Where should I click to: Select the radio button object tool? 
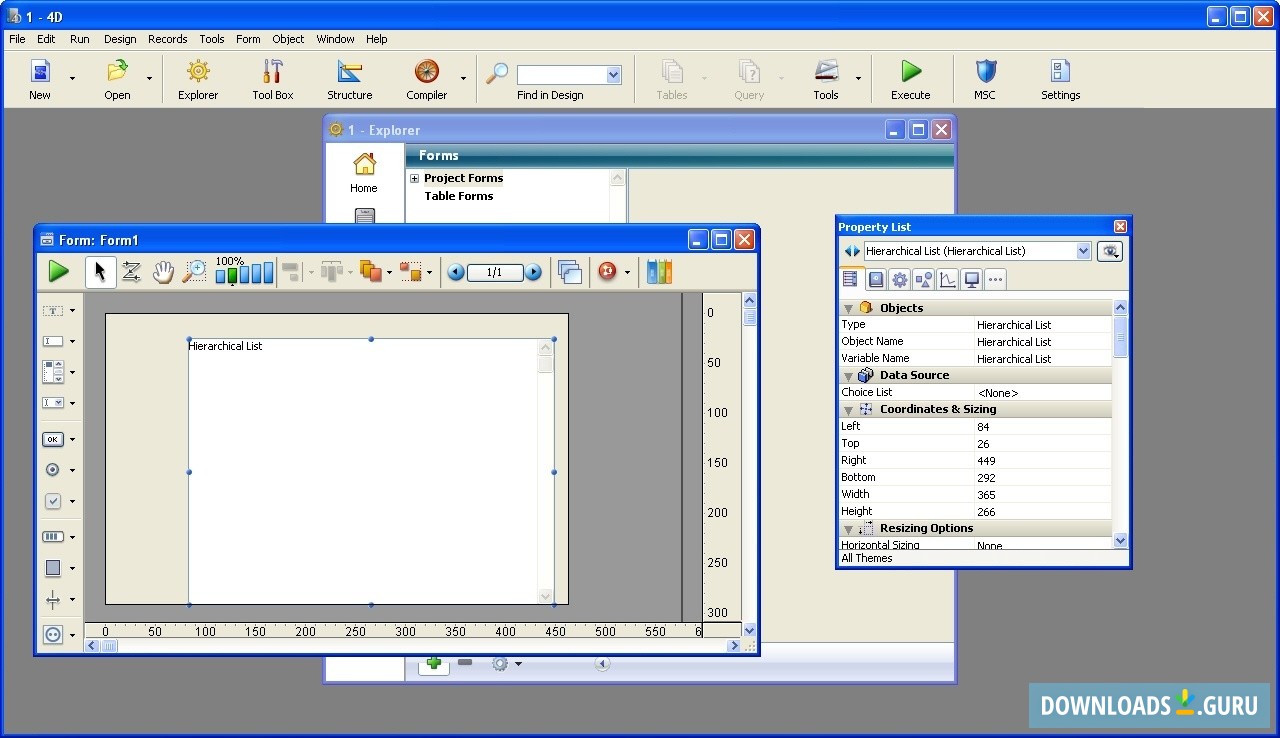pyautogui.click(x=53, y=470)
